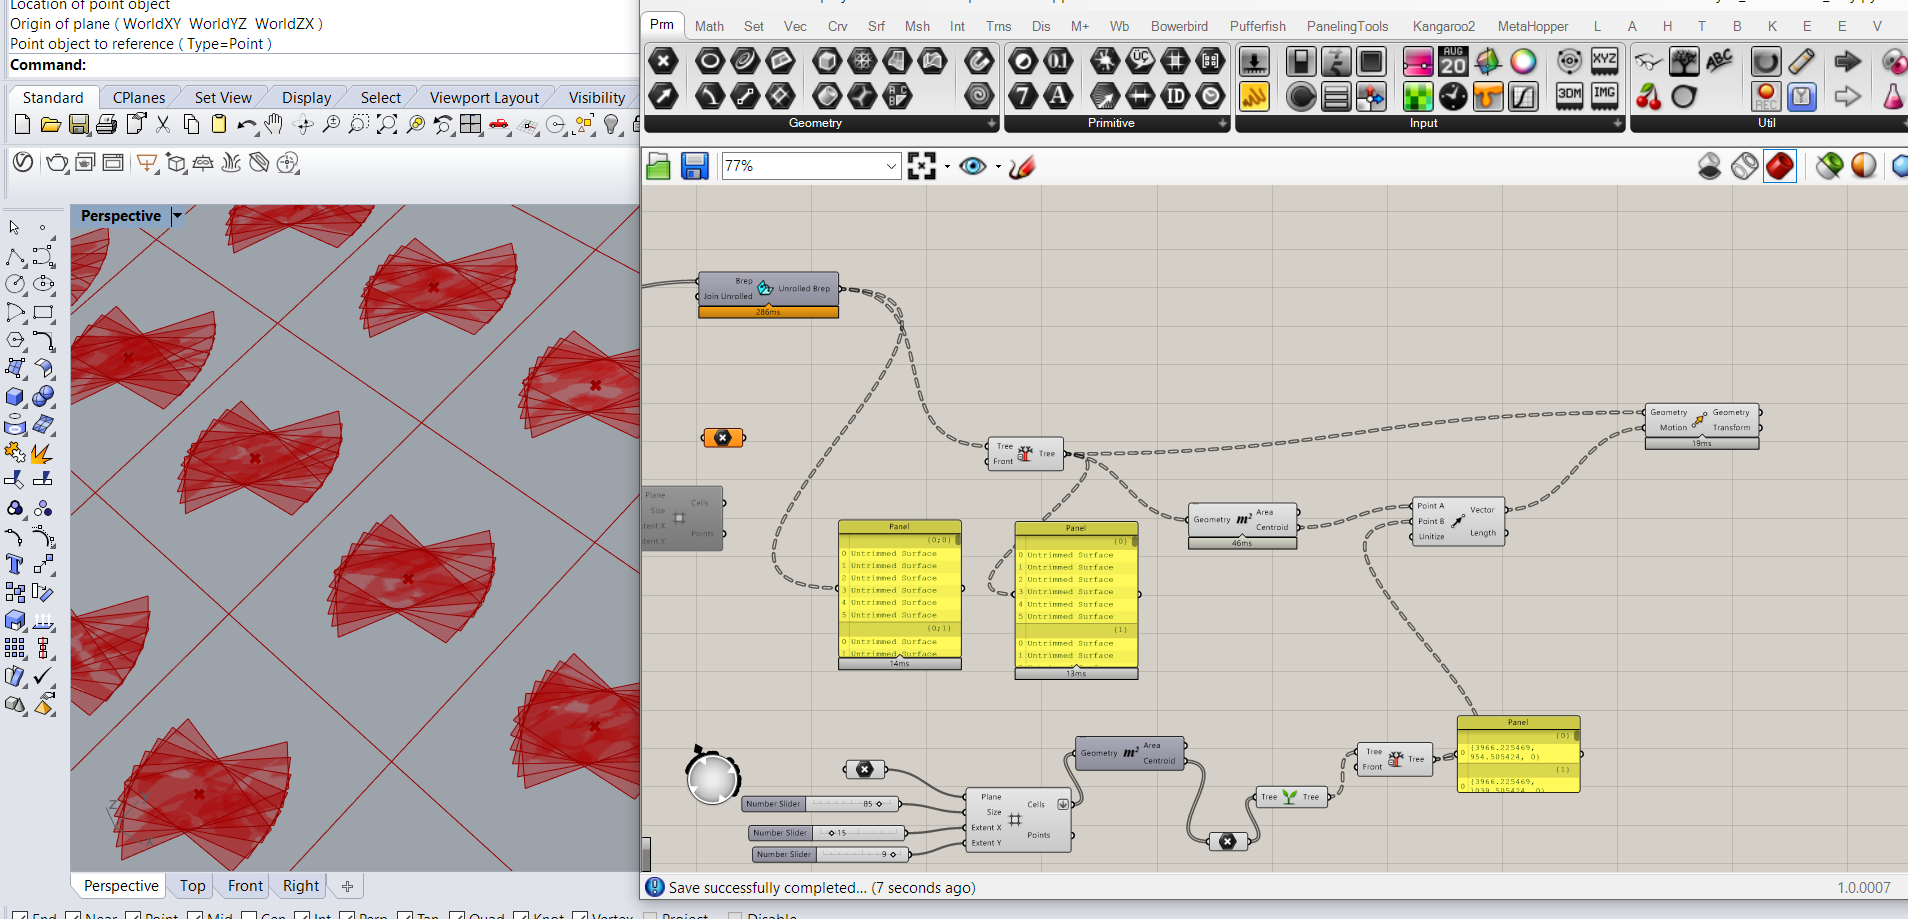
Task: Add the Data Recorder REC icon
Action: pos(1766,96)
